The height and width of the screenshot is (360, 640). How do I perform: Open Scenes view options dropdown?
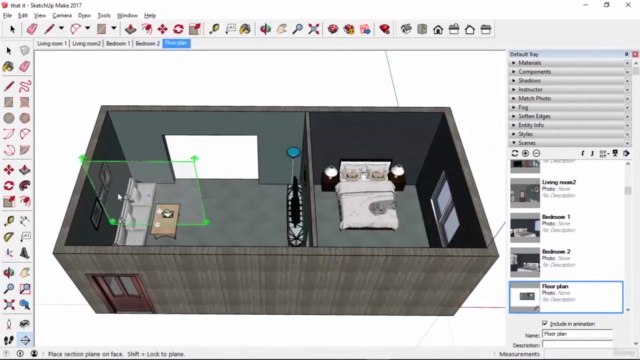[604, 153]
